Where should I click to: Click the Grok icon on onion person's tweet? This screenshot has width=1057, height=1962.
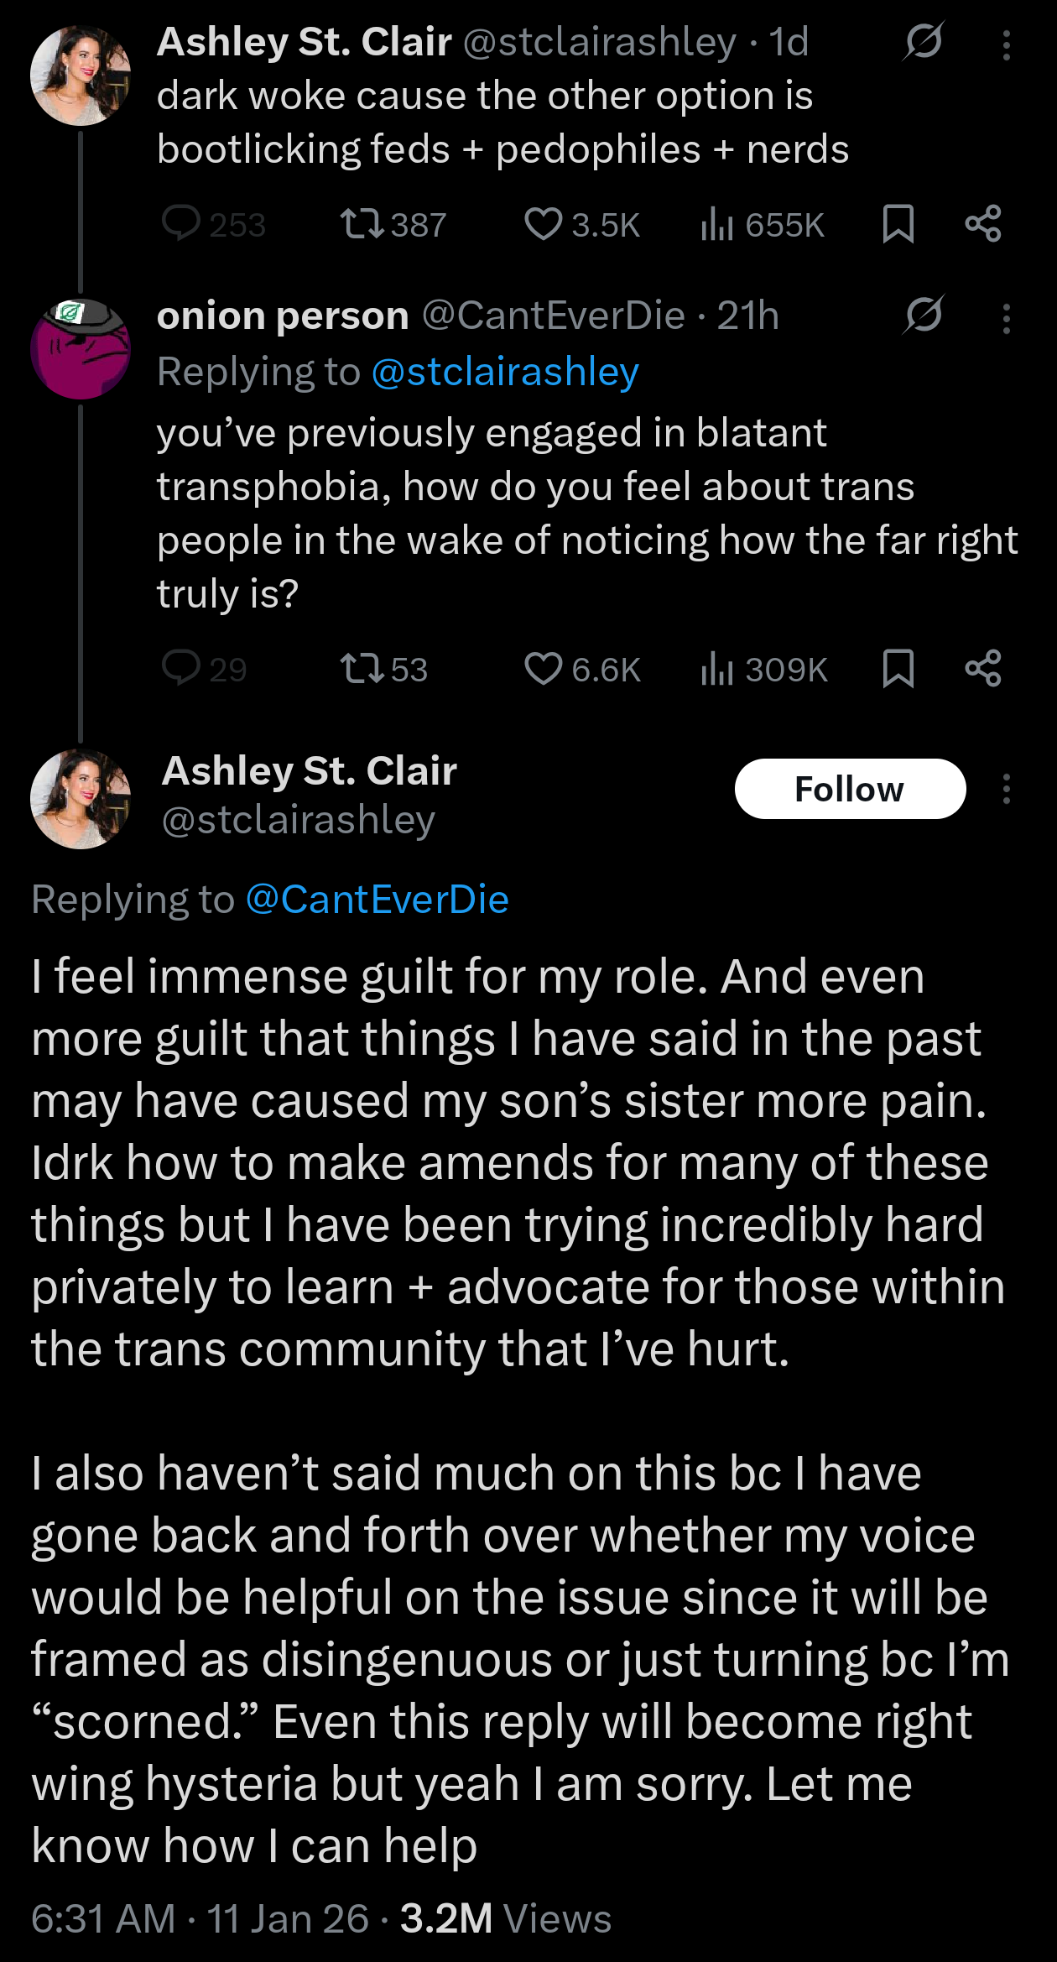click(x=923, y=315)
